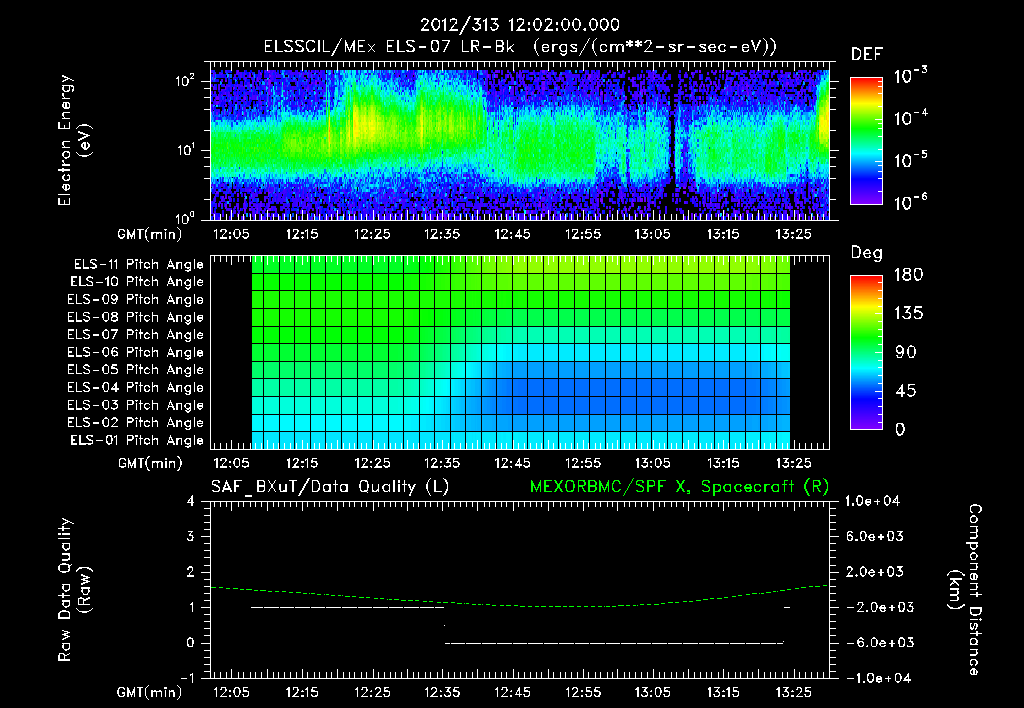Click the 2.0e+03 right axis tick label

tap(876, 571)
